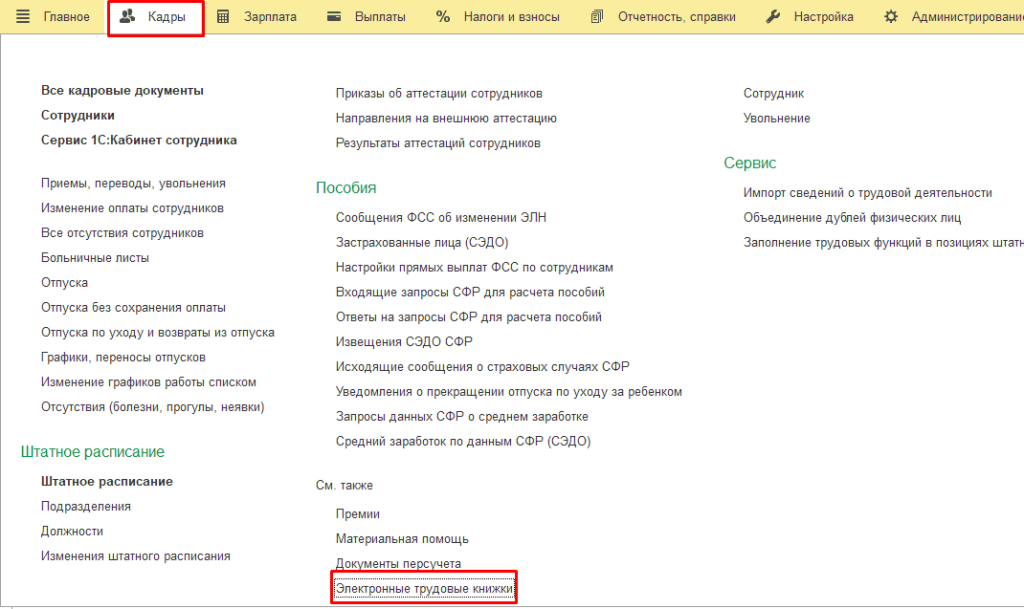Viewport: 1024px width, 609px height.
Task: Switch to the Главное menu section
Action: (65, 15)
